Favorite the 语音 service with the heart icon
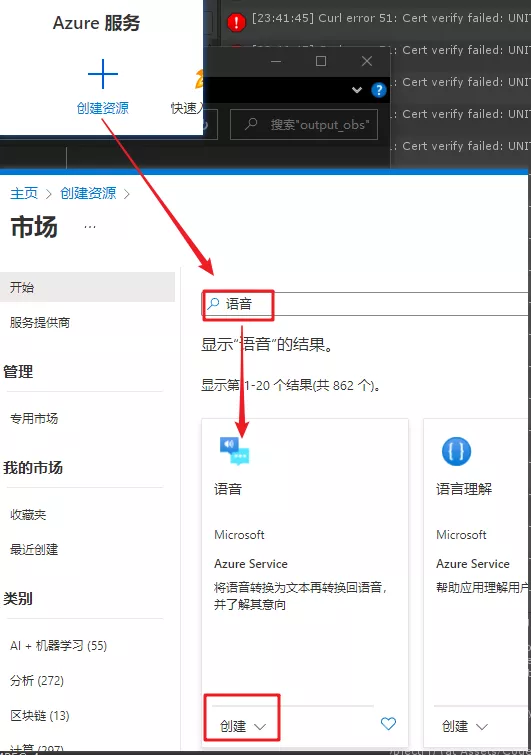Screen dimensions: 531x755 point(388,723)
